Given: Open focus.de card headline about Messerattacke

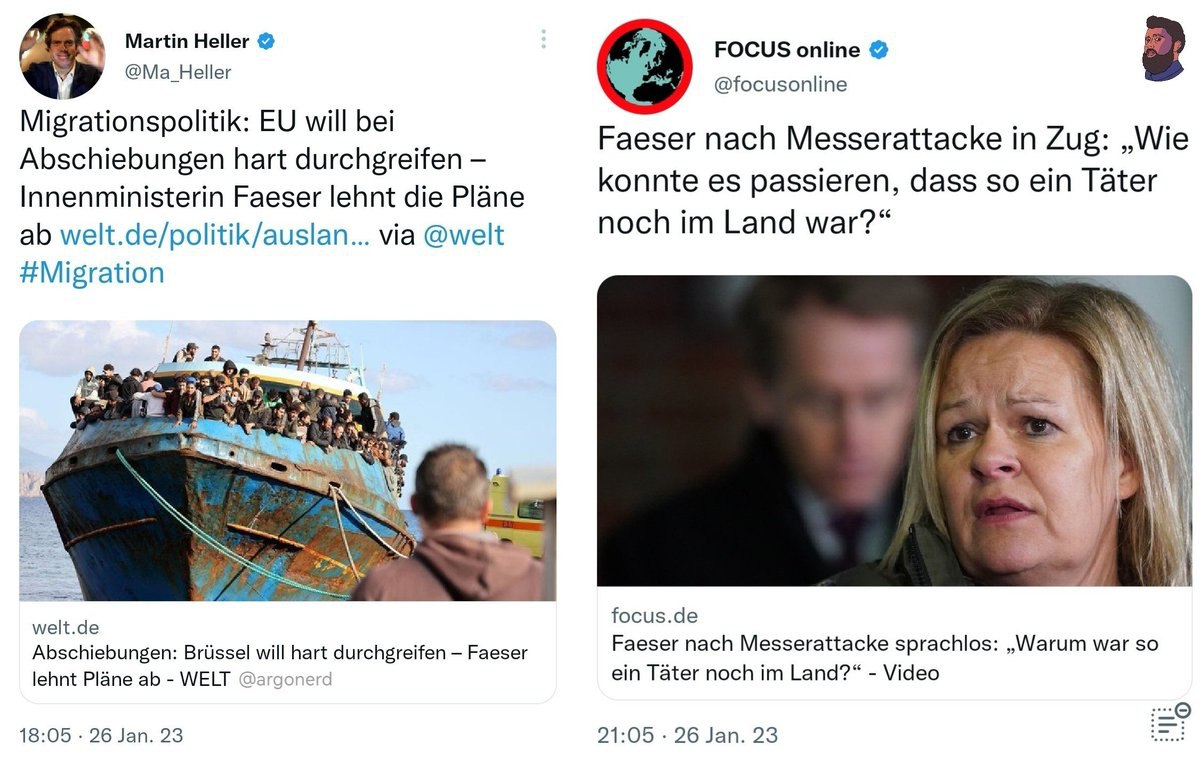Looking at the screenshot, I should pos(885,658).
